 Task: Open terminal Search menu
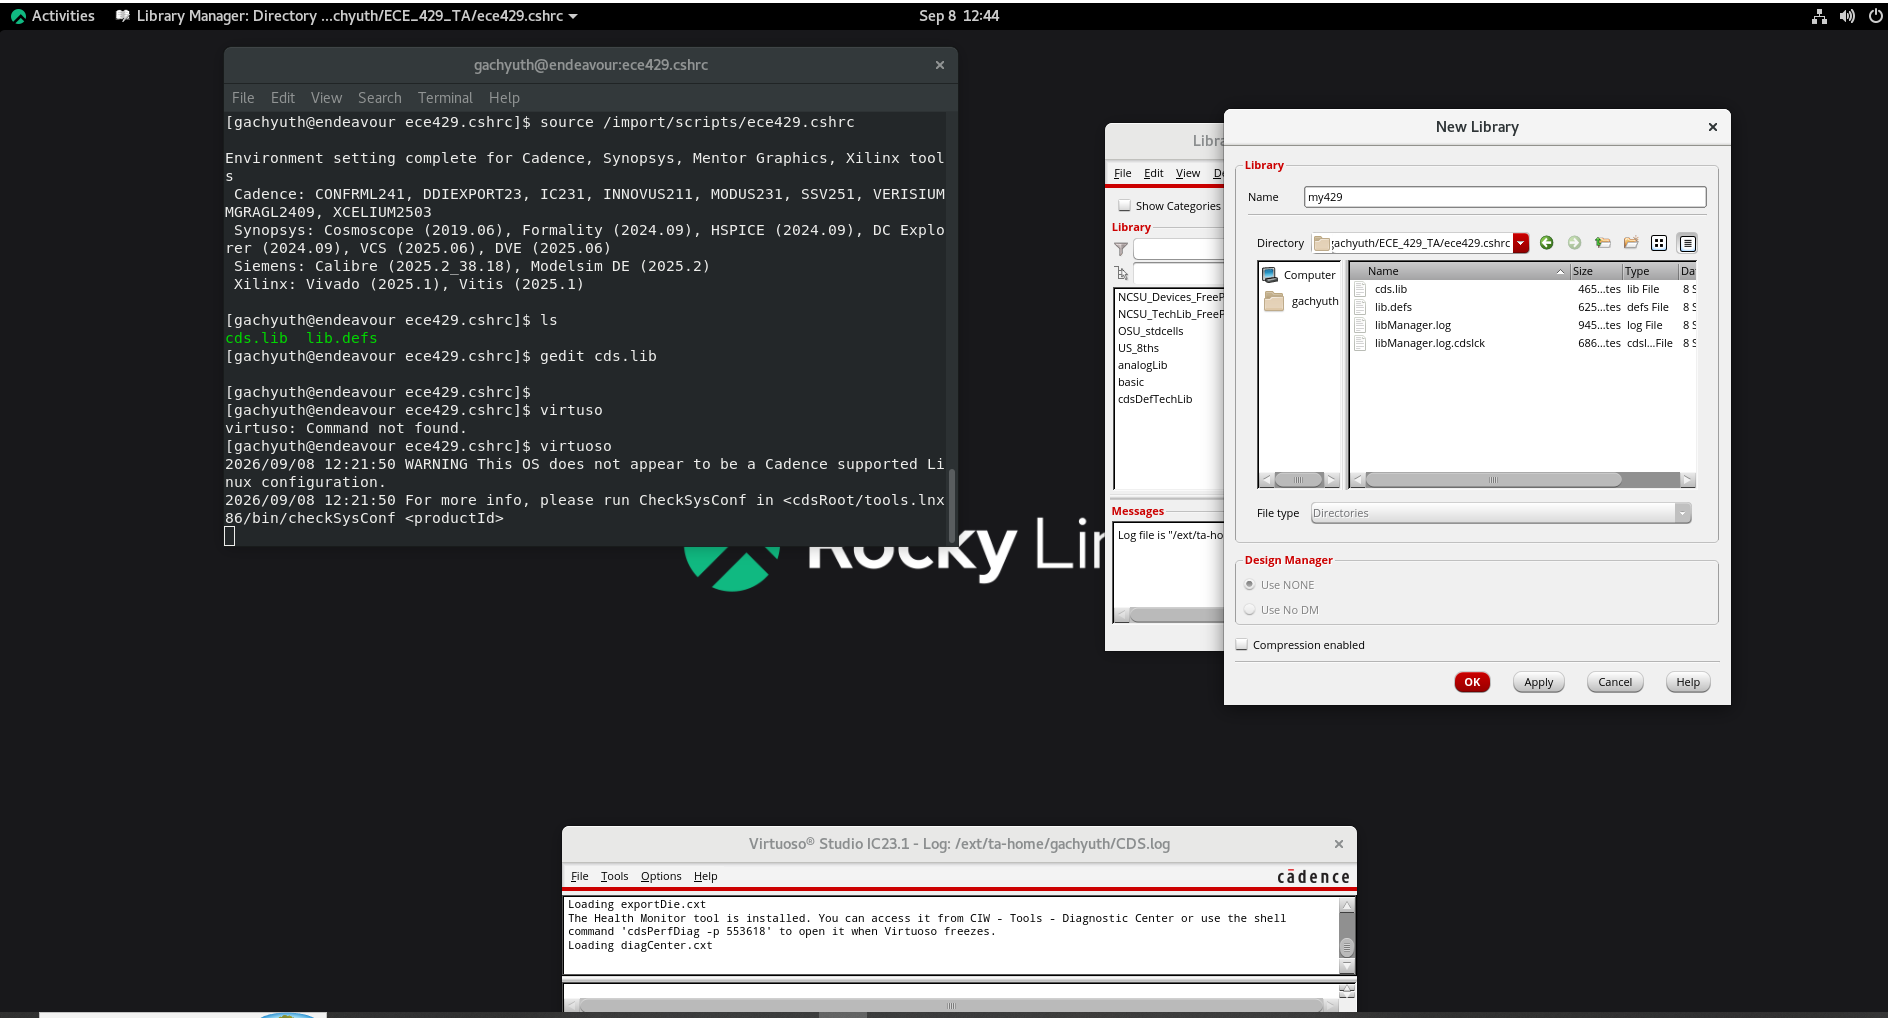[380, 98]
